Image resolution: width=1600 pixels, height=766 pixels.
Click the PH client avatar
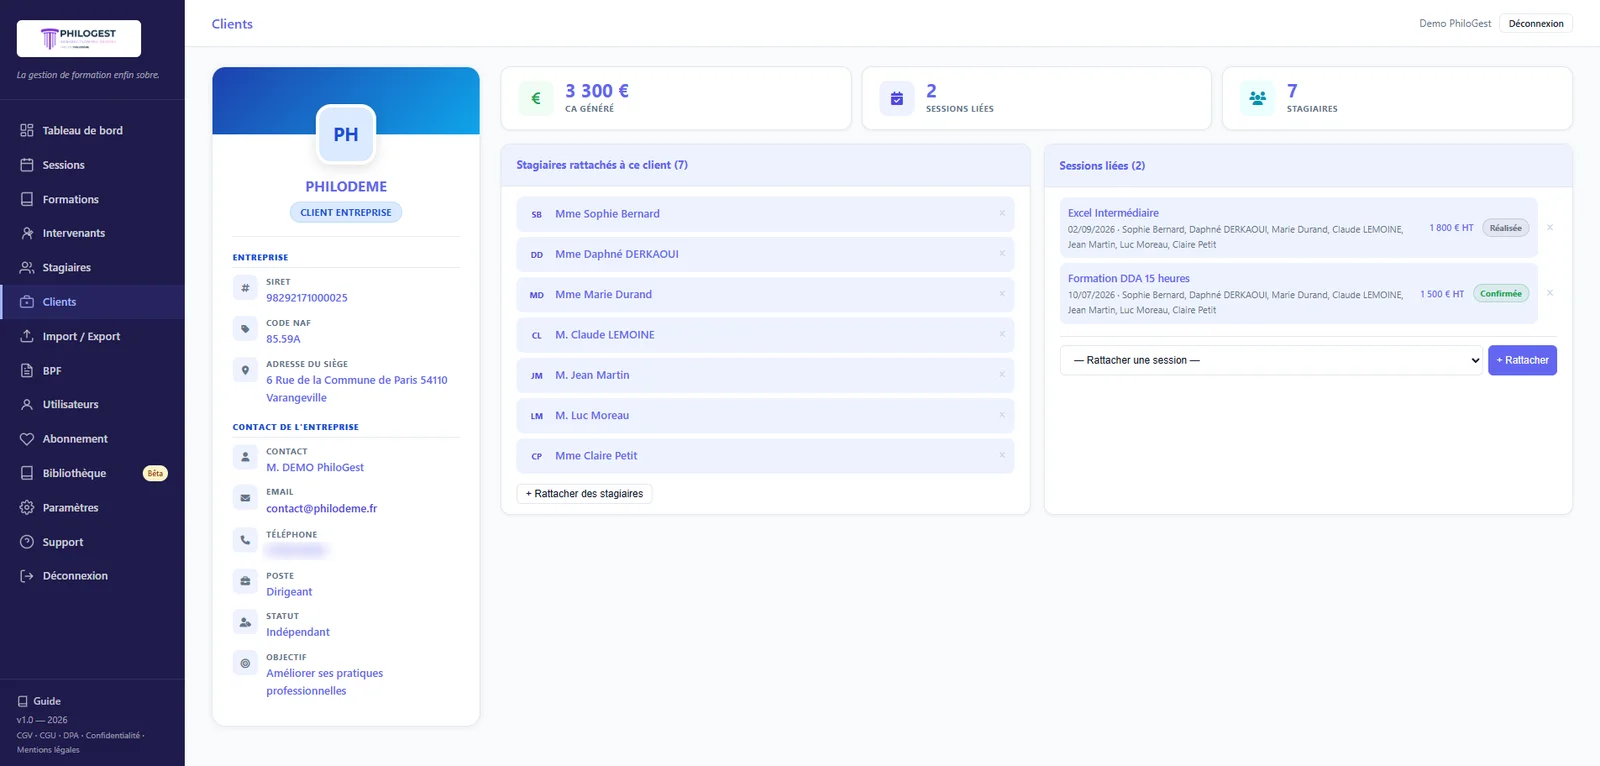click(x=346, y=134)
